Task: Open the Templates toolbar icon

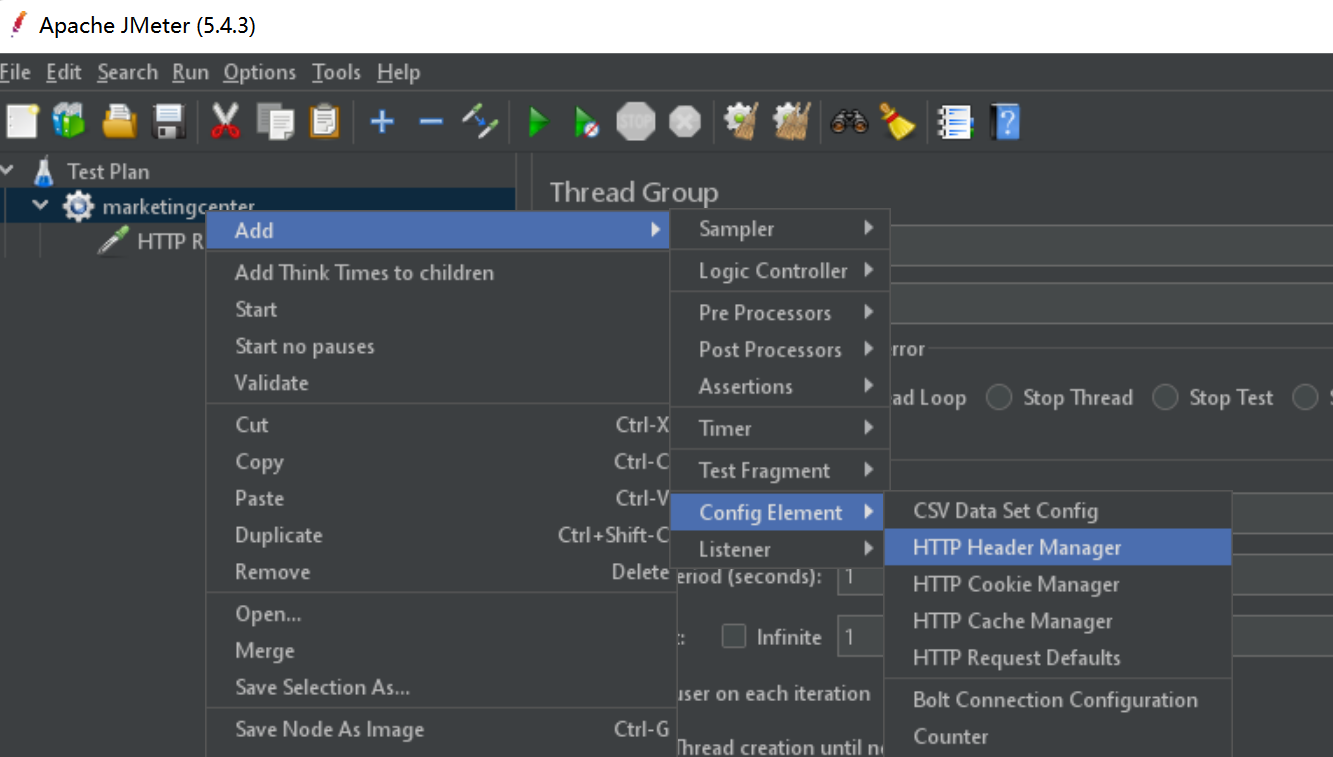Action: (x=69, y=122)
